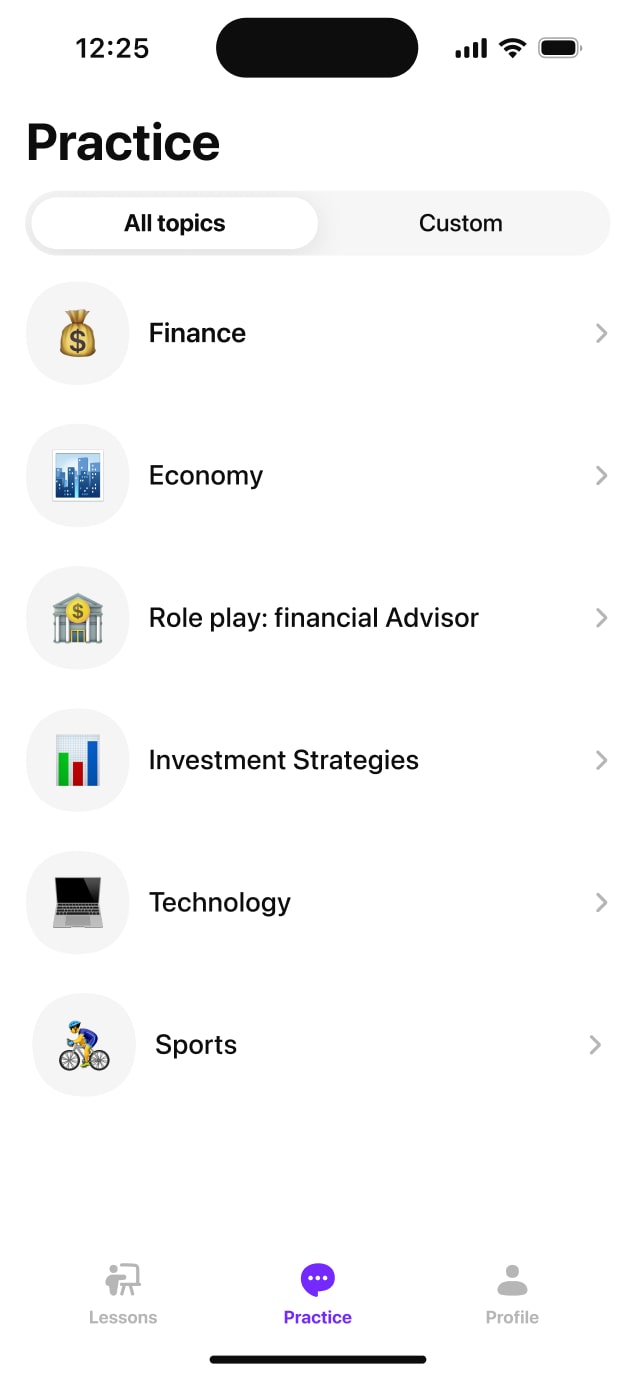Choose the Investment Strategies topic label

coord(284,760)
